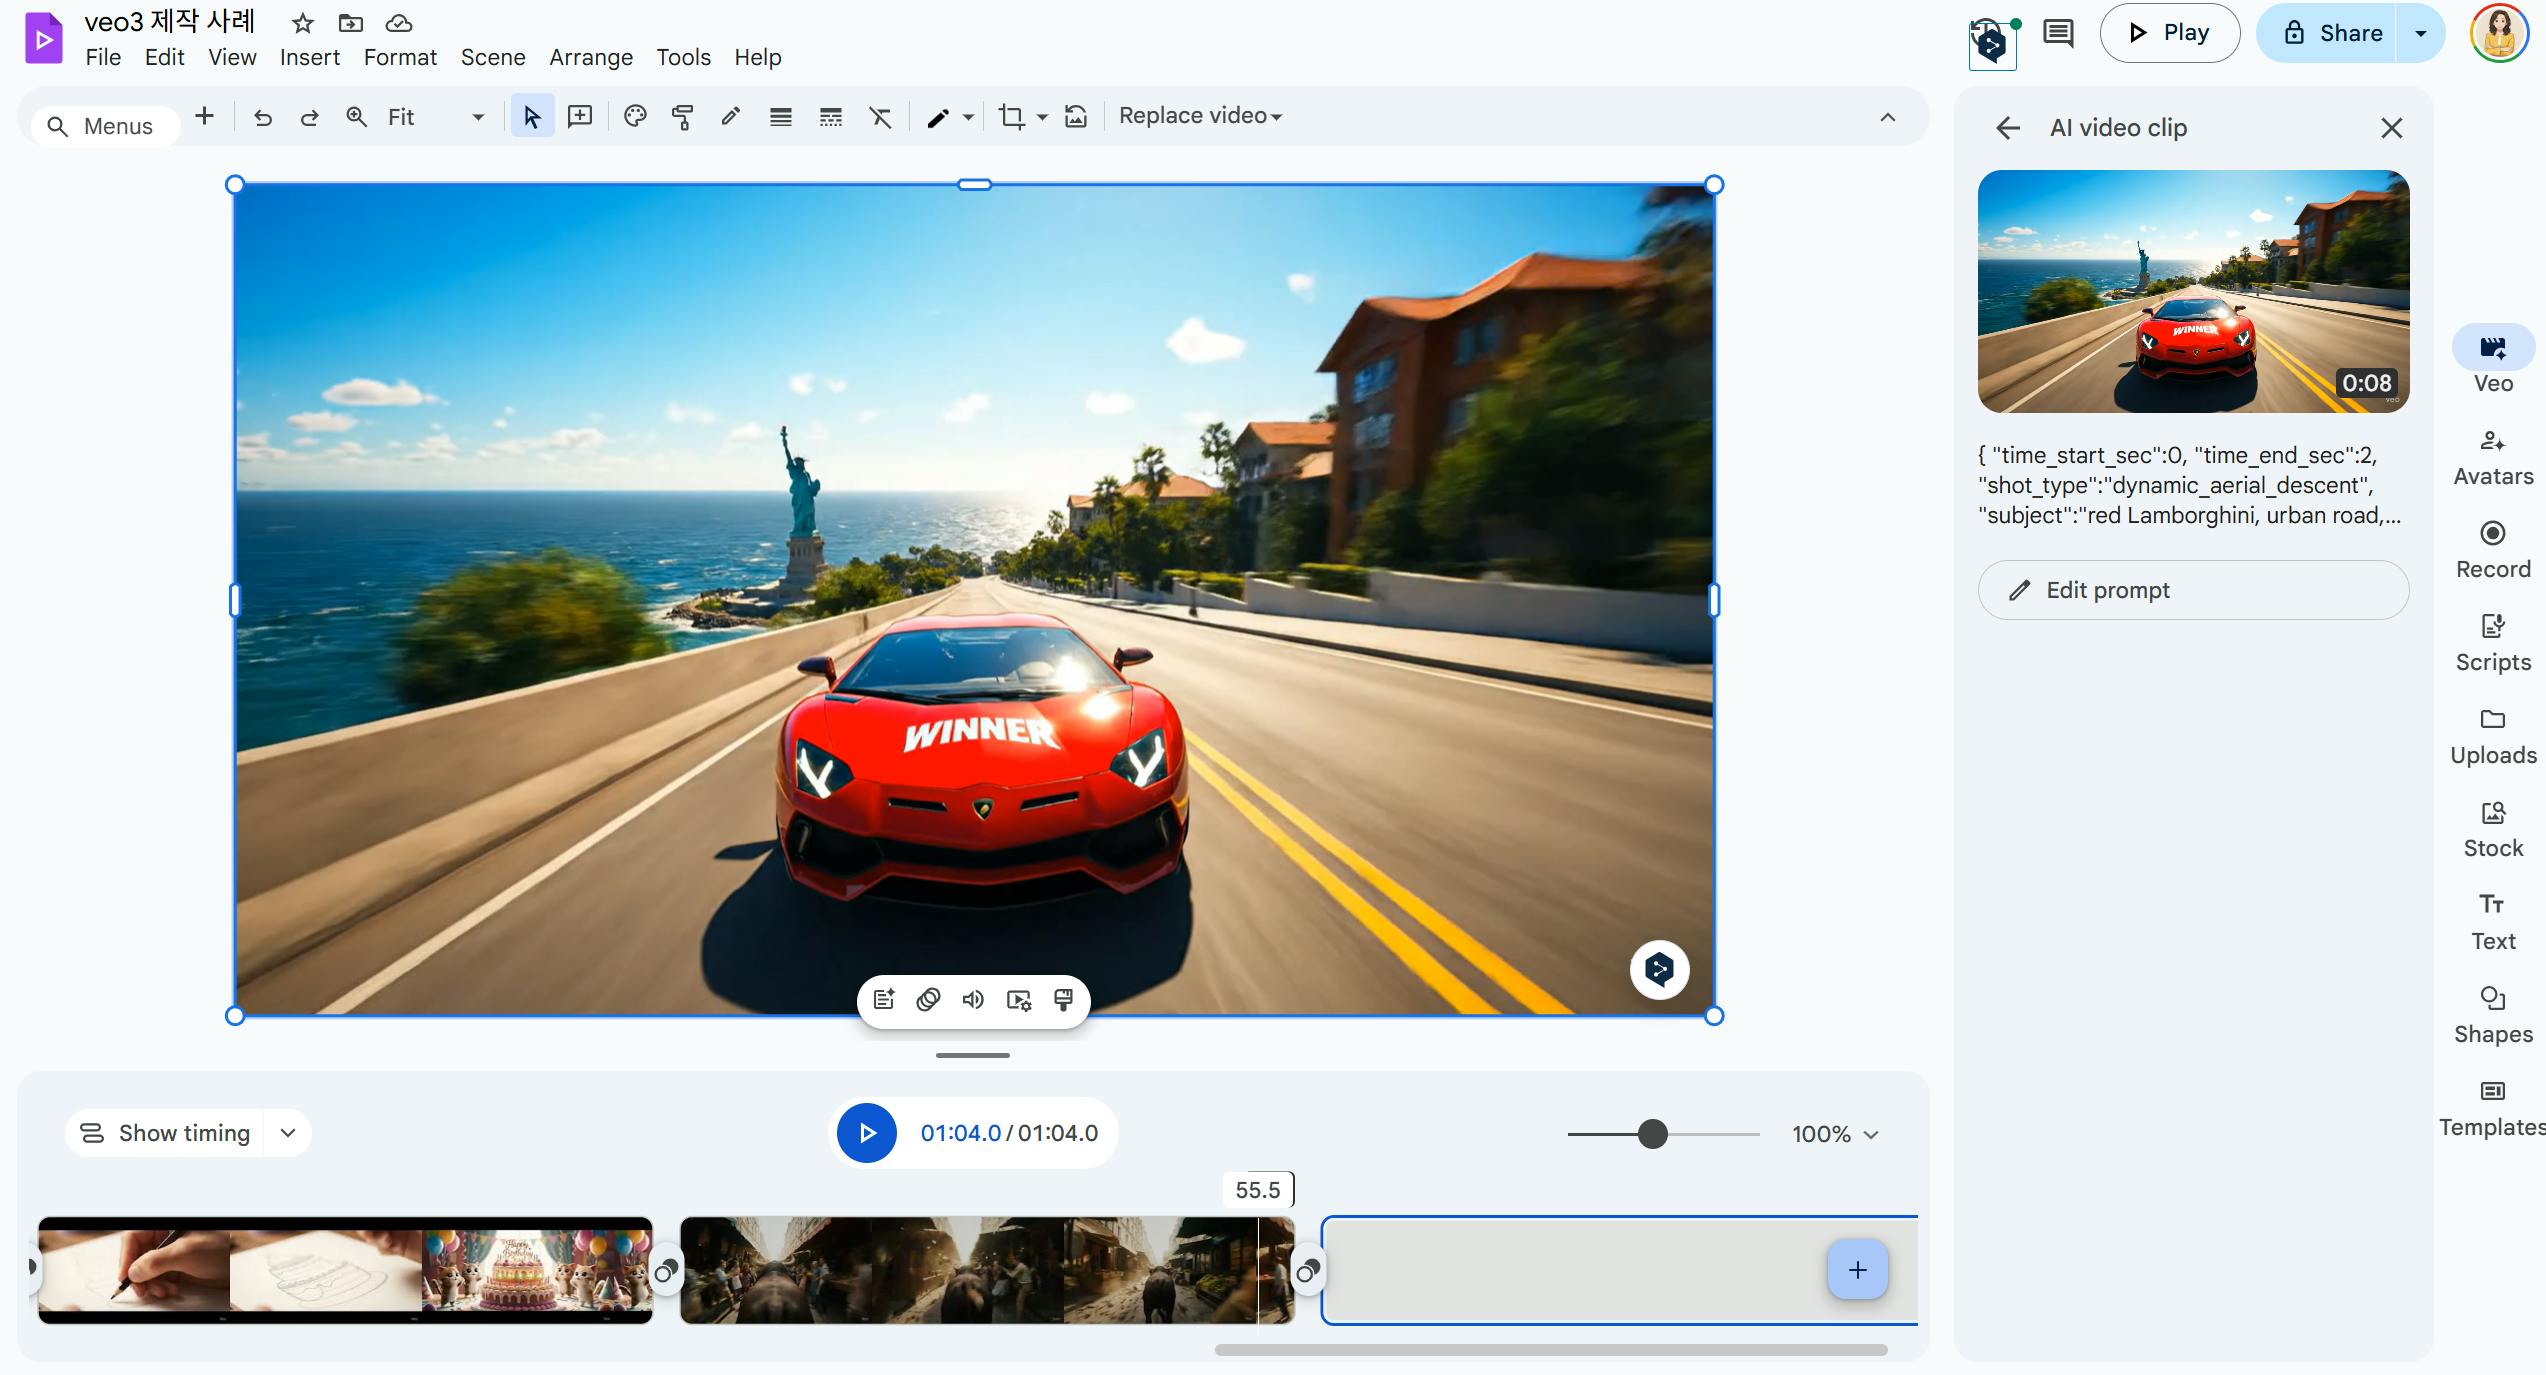Click the volume icon on floating toolbar
Viewport: 2546px width, 1375px height.
(x=973, y=1000)
